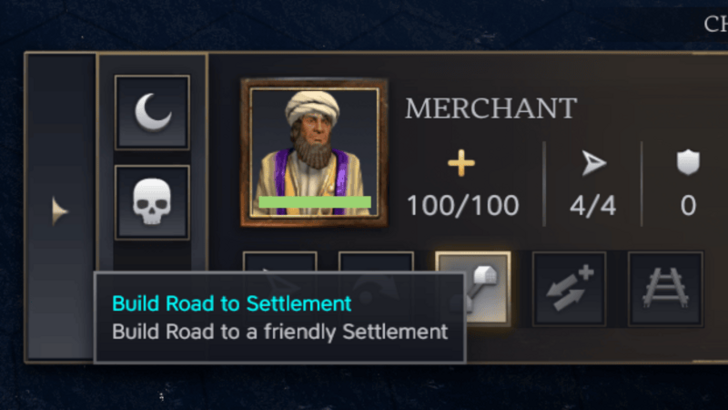
Task: Click the tooltip description about friendly Settlement
Action: pos(279,330)
